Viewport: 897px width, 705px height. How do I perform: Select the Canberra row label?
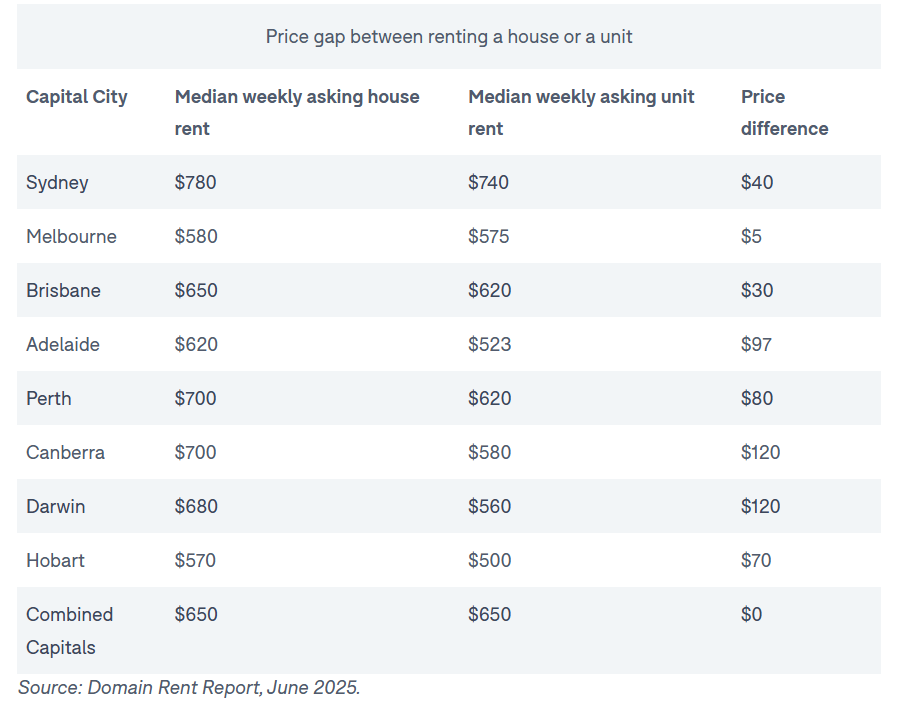click(65, 452)
